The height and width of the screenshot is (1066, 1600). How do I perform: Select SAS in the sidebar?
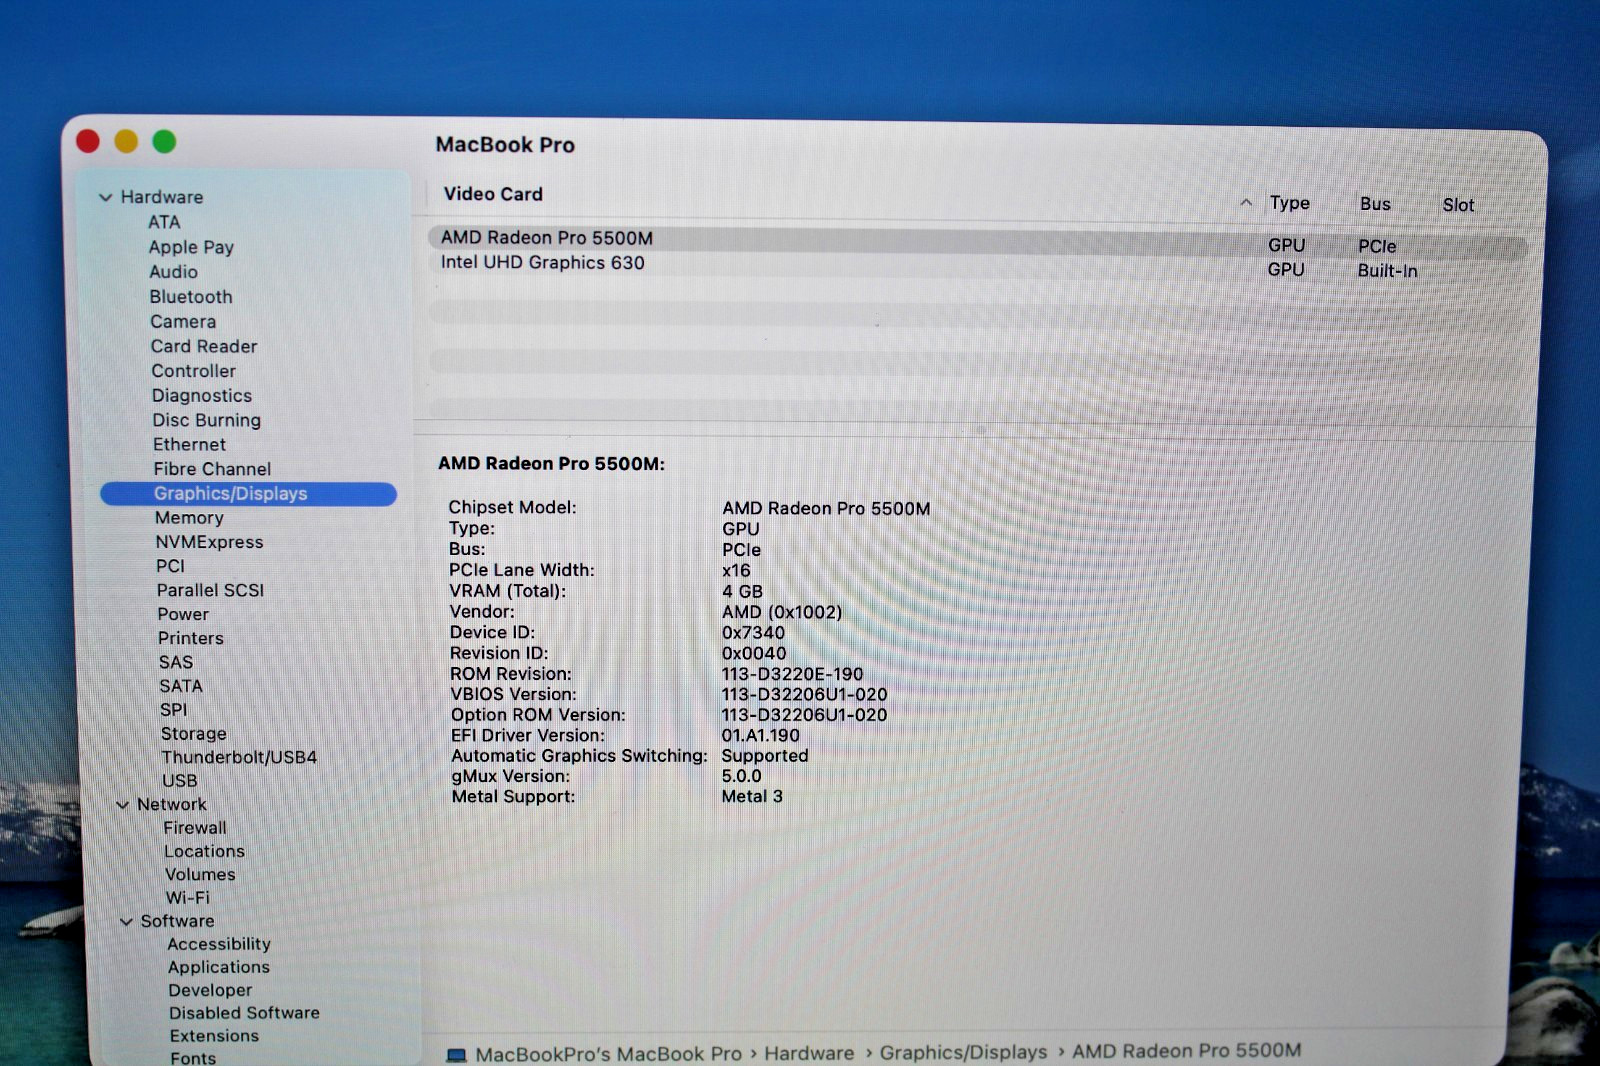(x=175, y=662)
